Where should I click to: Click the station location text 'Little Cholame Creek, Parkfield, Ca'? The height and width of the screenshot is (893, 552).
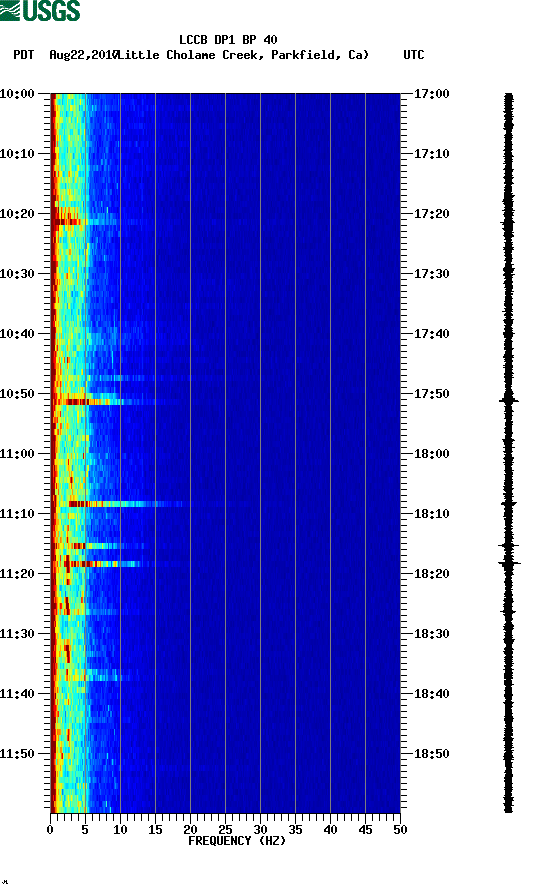tap(243, 55)
